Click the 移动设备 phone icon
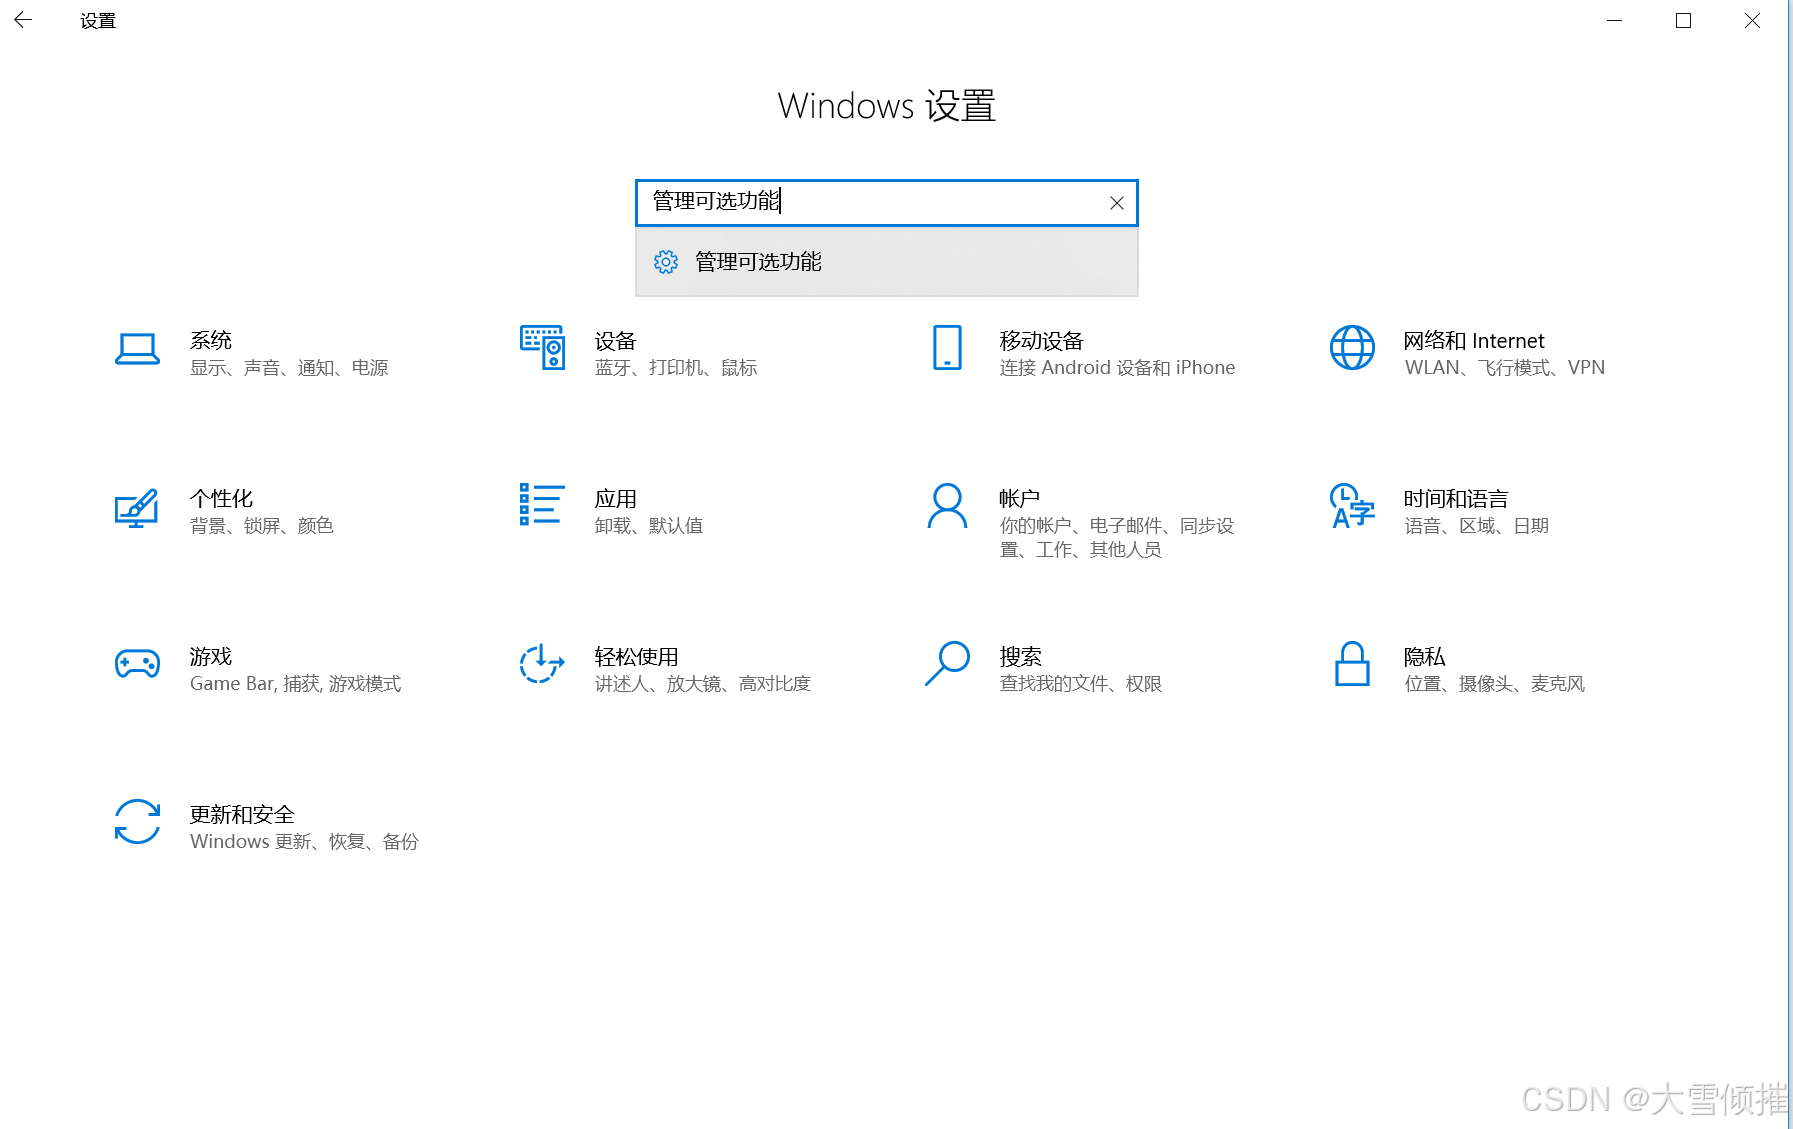The height and width of the screenshot is (1129, 1793). tap(947, 348)
